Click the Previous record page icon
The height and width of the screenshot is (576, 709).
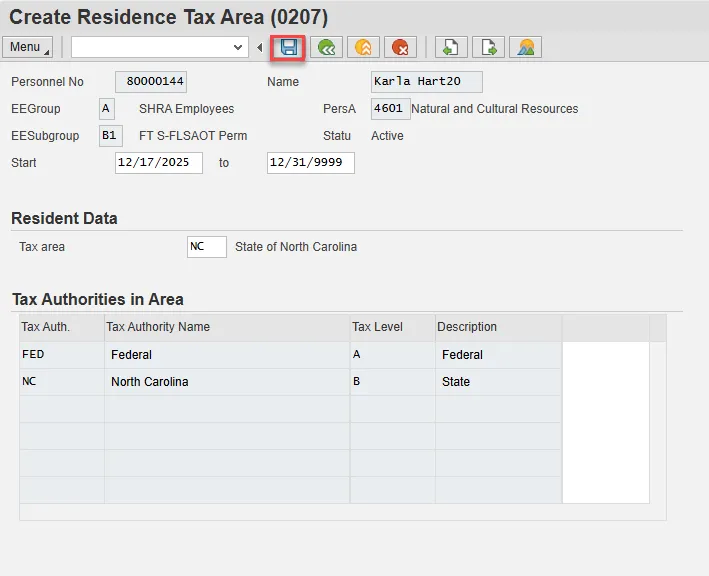pos(451,47)
